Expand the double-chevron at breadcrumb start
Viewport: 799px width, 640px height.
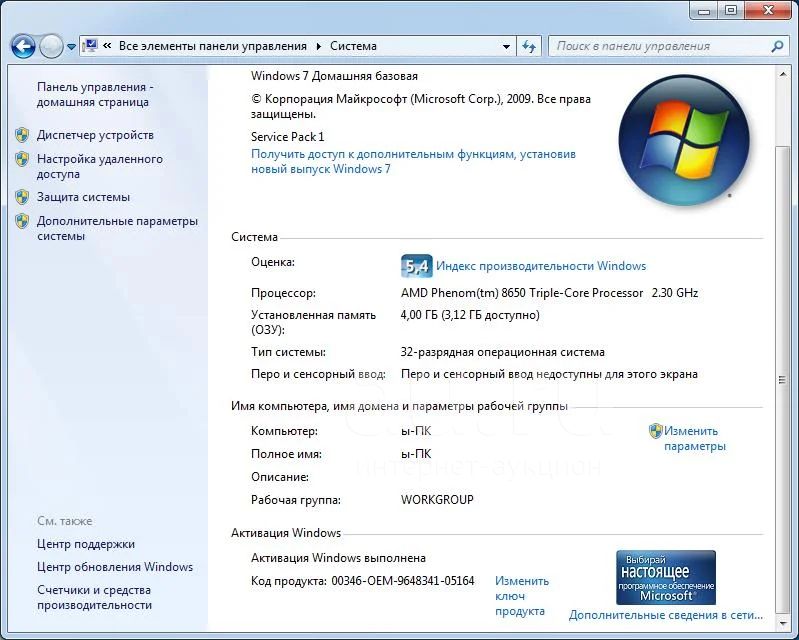coord(107,46)
